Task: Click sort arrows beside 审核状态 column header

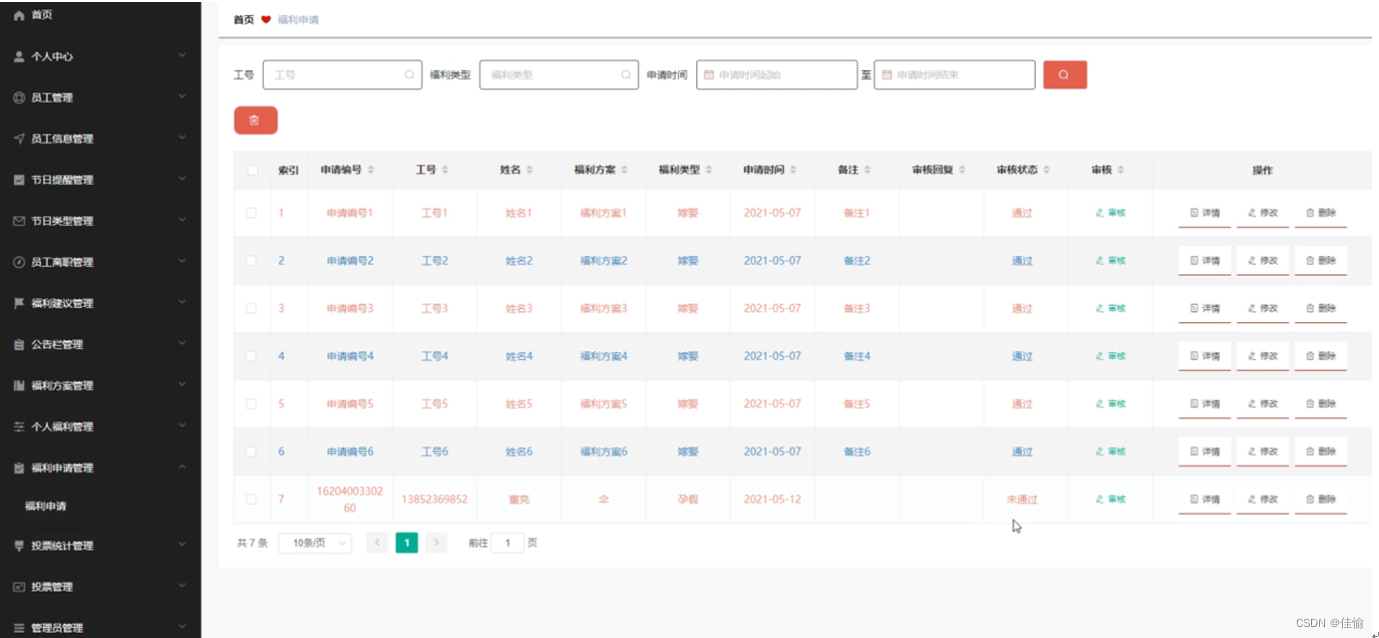Action: (x=1046, y=171)
